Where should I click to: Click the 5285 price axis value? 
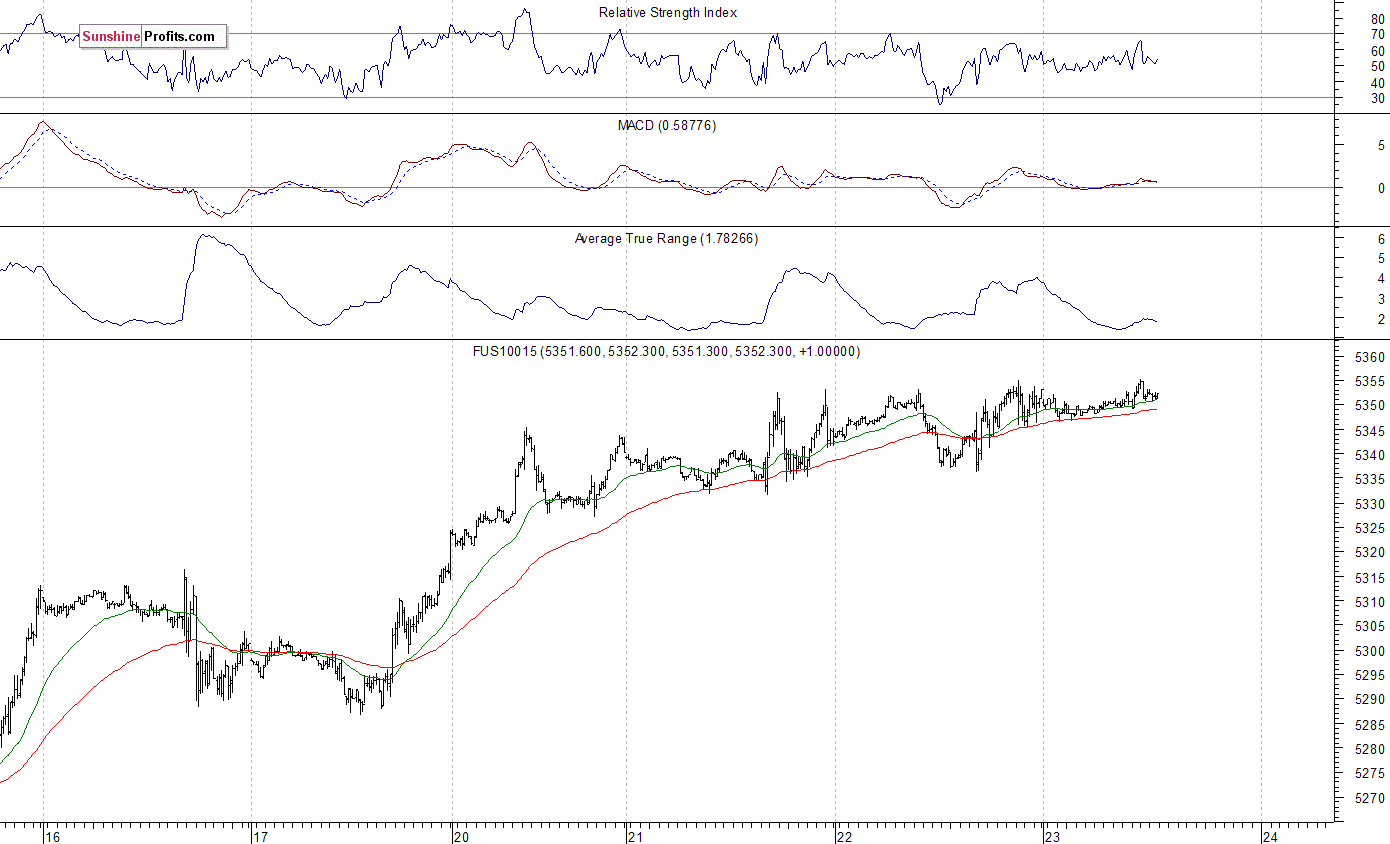coord(1370,725)
